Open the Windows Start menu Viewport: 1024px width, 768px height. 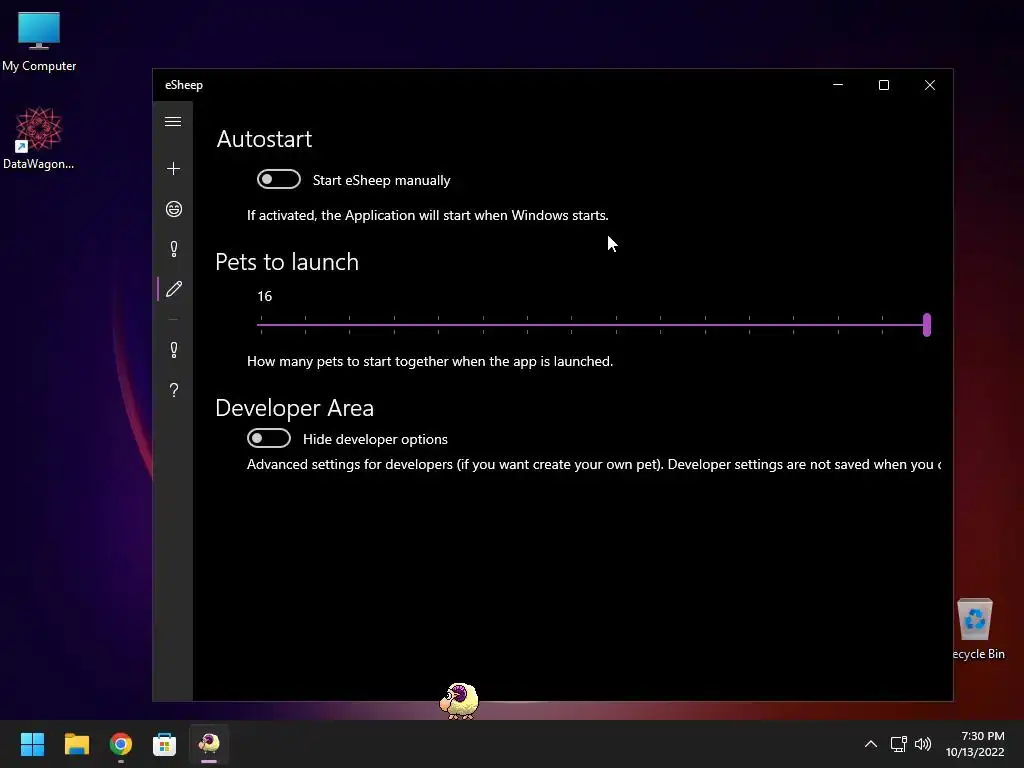(33, 744)
